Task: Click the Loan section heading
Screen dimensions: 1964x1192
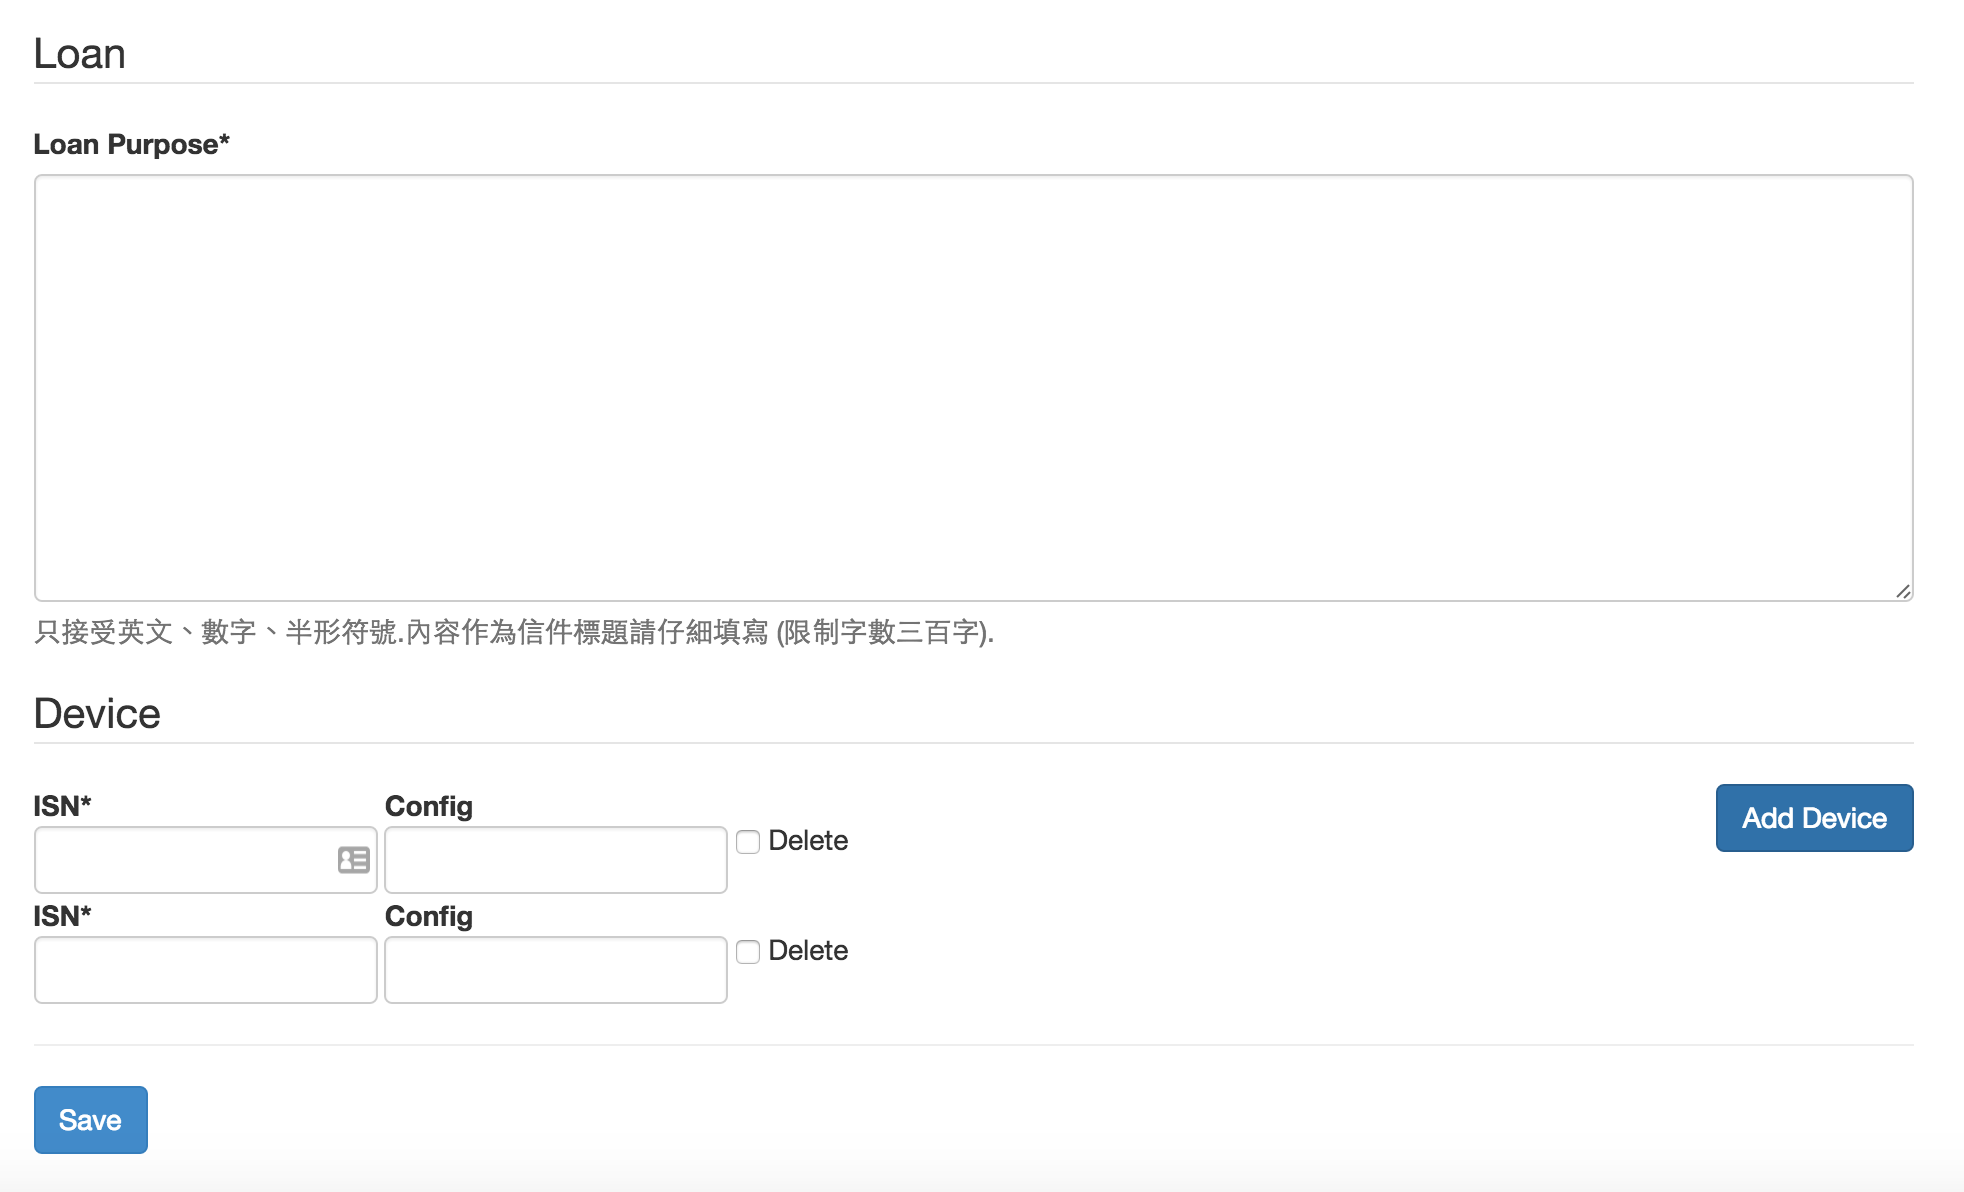Action: 80,54
